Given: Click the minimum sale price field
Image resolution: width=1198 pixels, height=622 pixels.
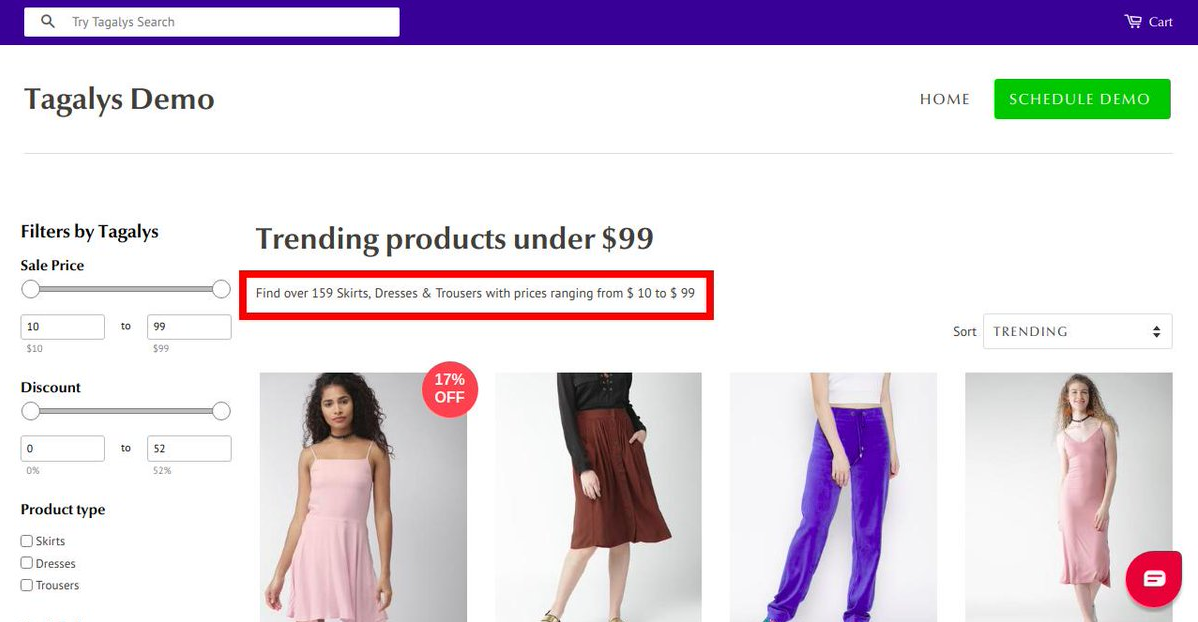Looking at the screenshot, I should point(63,327).
